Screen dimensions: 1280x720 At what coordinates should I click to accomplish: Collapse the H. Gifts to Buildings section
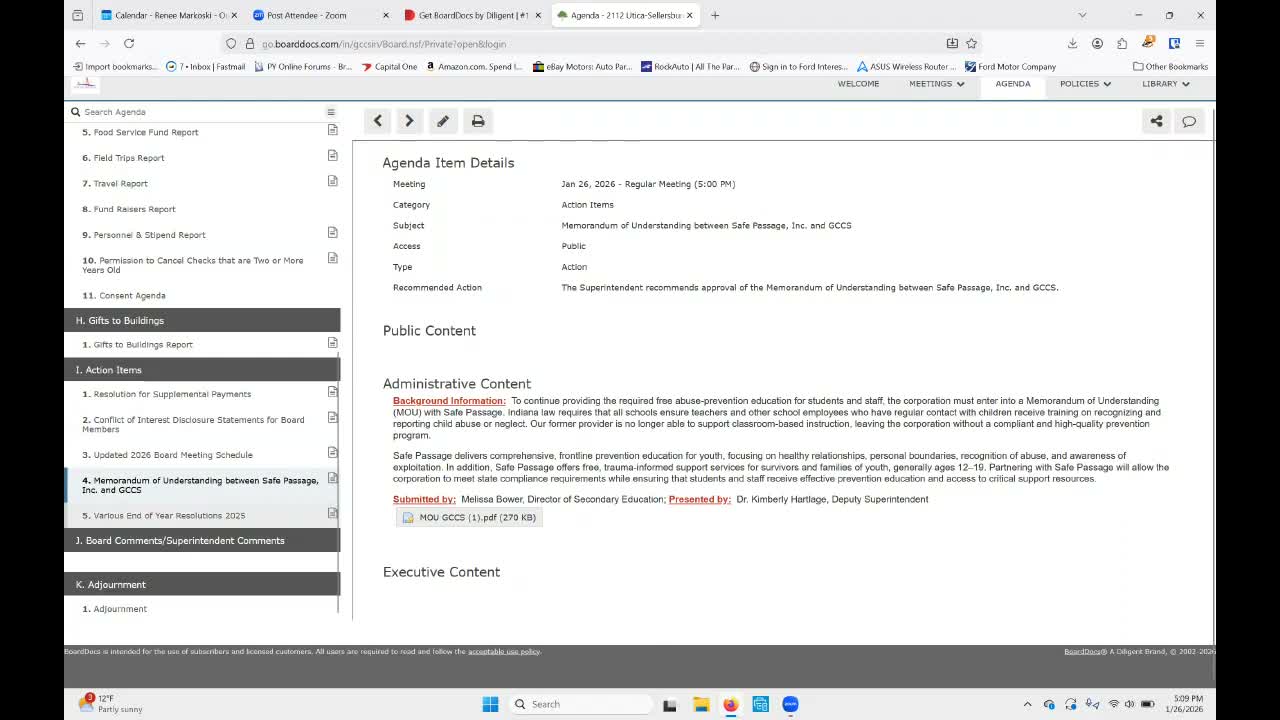202,320
